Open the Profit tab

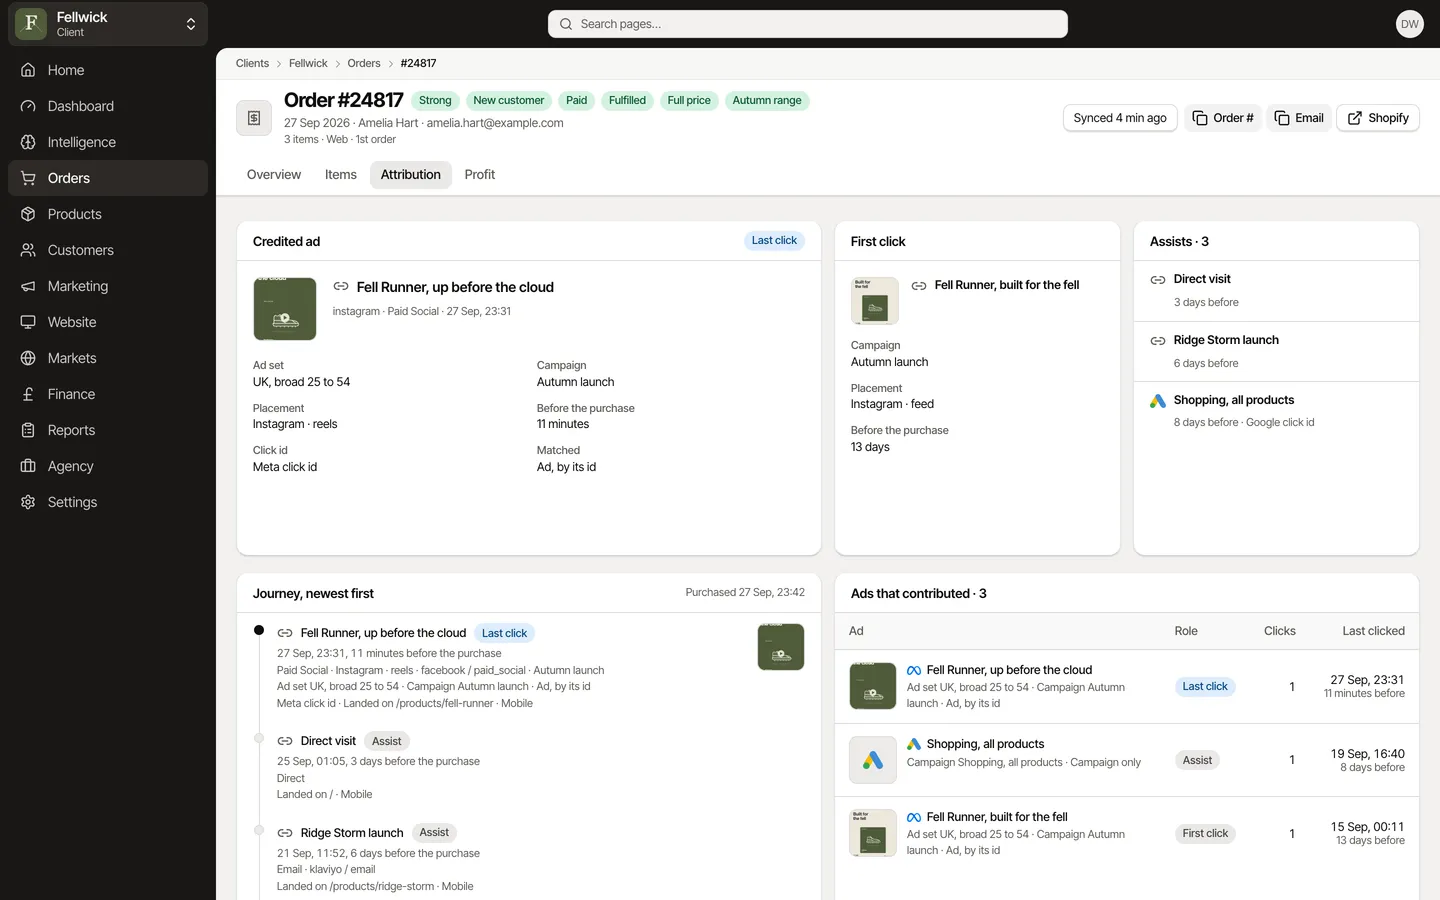(480, 175)
